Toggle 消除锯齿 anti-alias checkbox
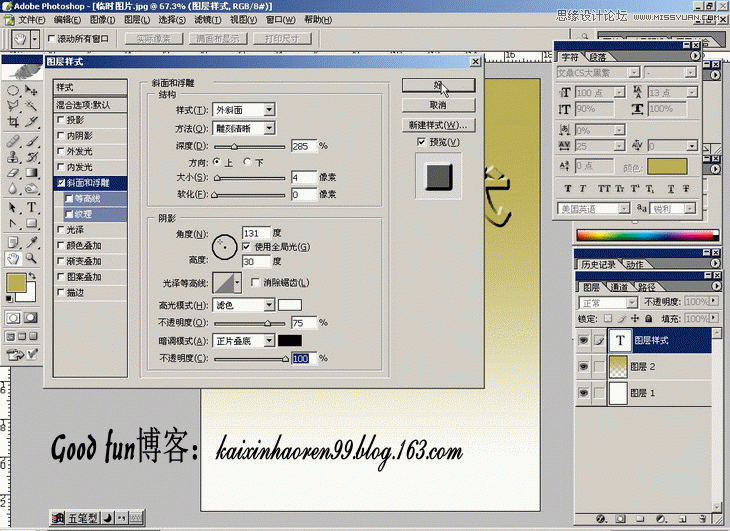This screenshot has height=531, width=730. (x=255, y=282)
